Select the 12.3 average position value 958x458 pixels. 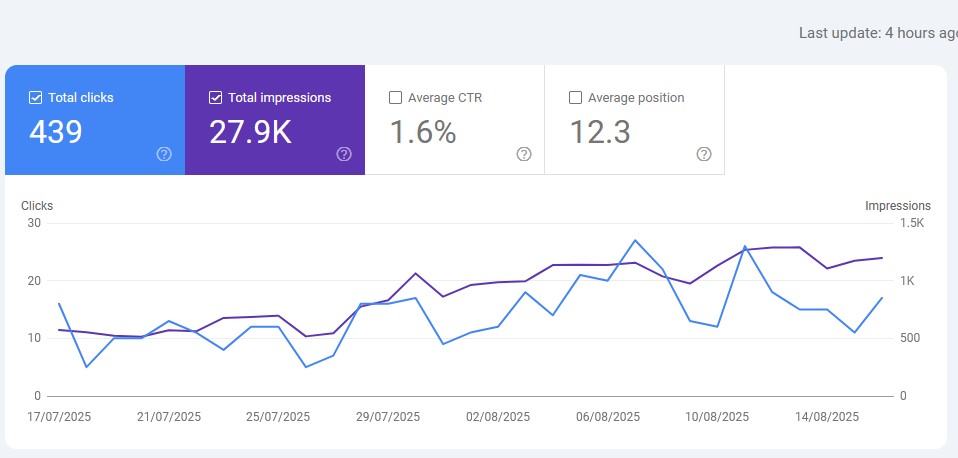[600, 132]
